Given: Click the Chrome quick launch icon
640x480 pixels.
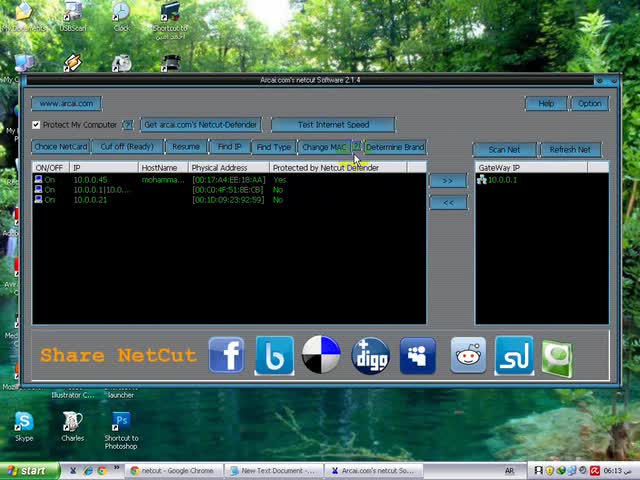Looking at the screenshot, I should [x=102, y=471].
